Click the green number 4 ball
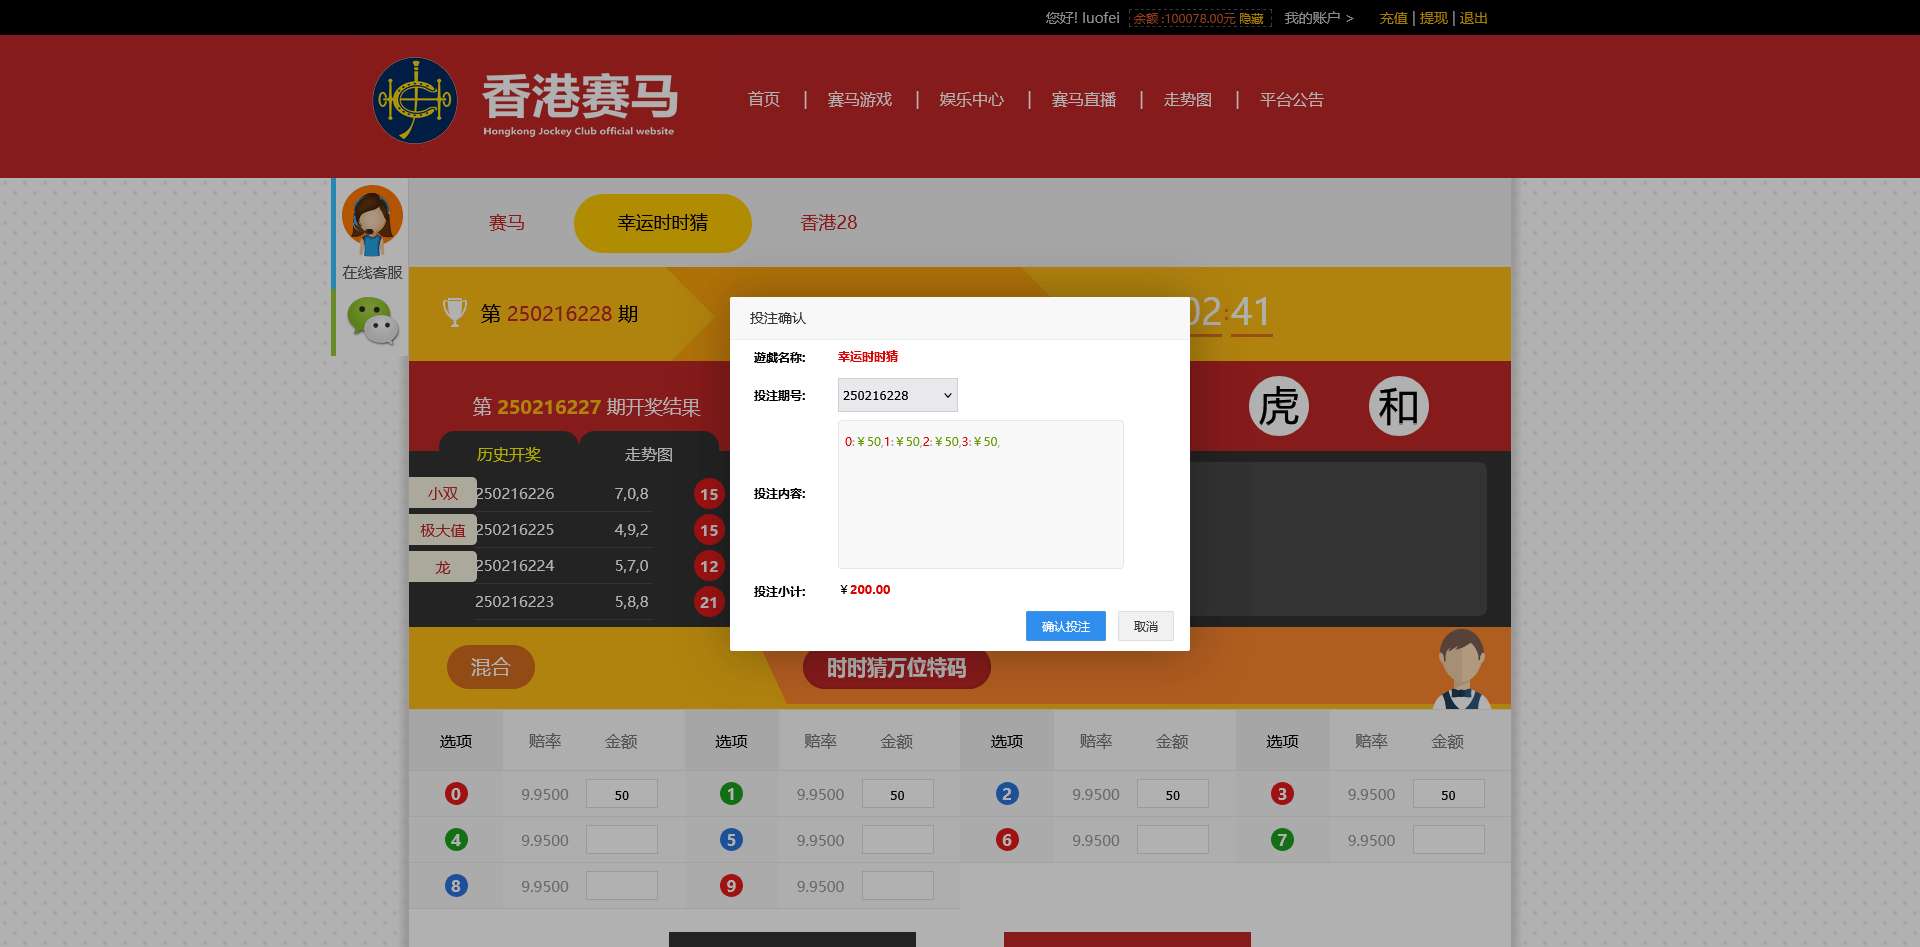The width and height of the screenshot is (1920, 947). (456, 840)
